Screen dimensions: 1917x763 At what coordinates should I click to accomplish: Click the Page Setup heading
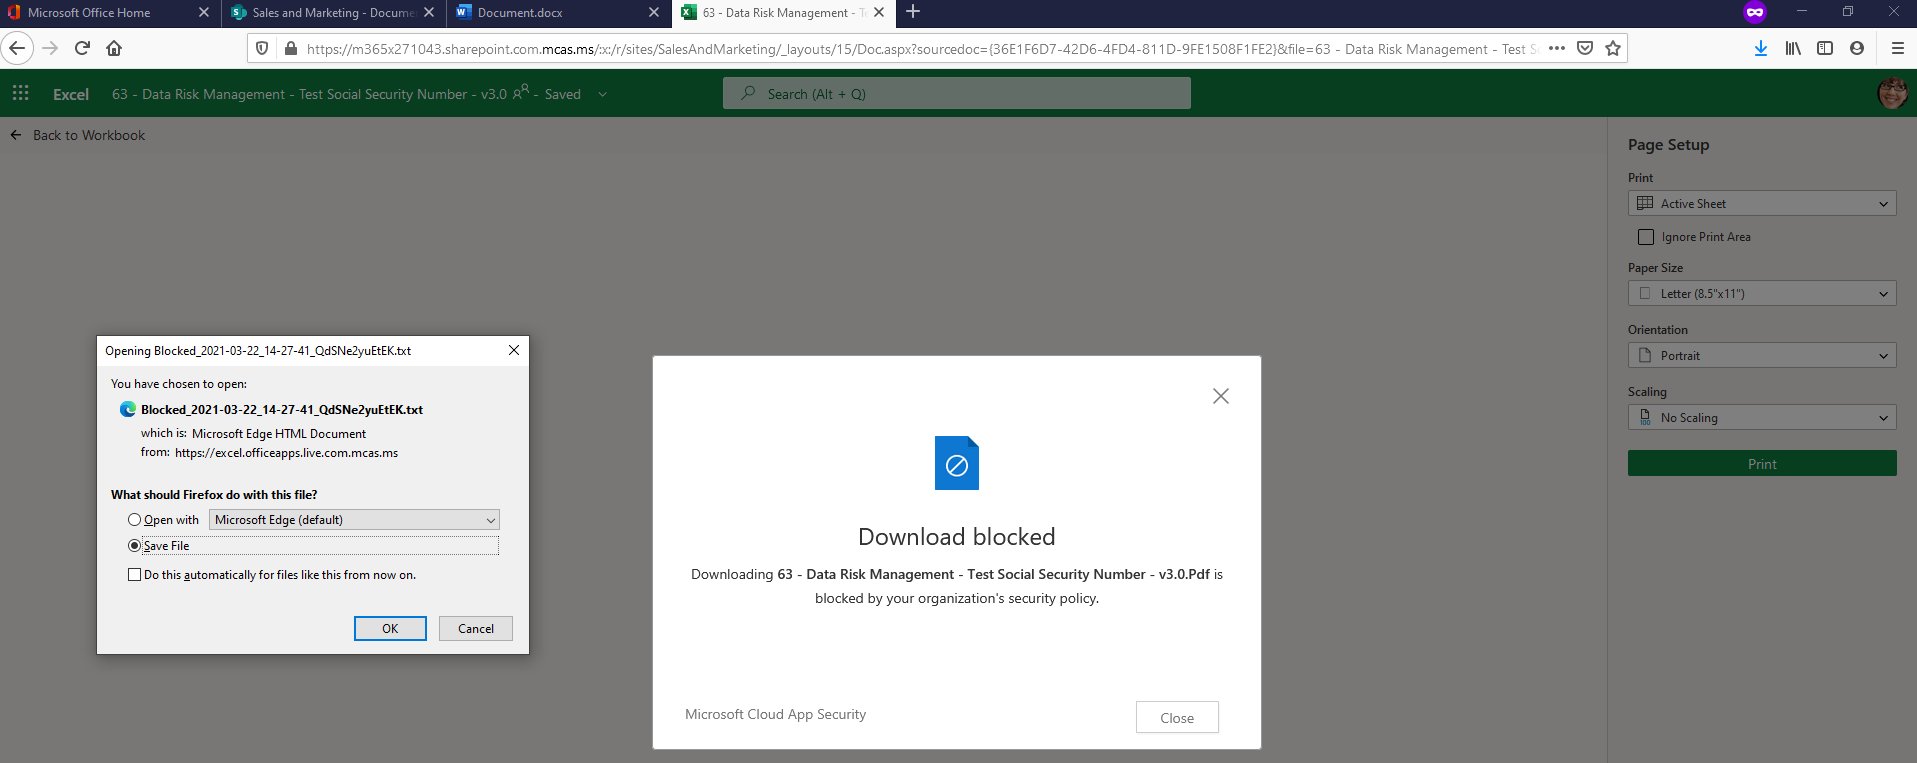[1668, 145]
